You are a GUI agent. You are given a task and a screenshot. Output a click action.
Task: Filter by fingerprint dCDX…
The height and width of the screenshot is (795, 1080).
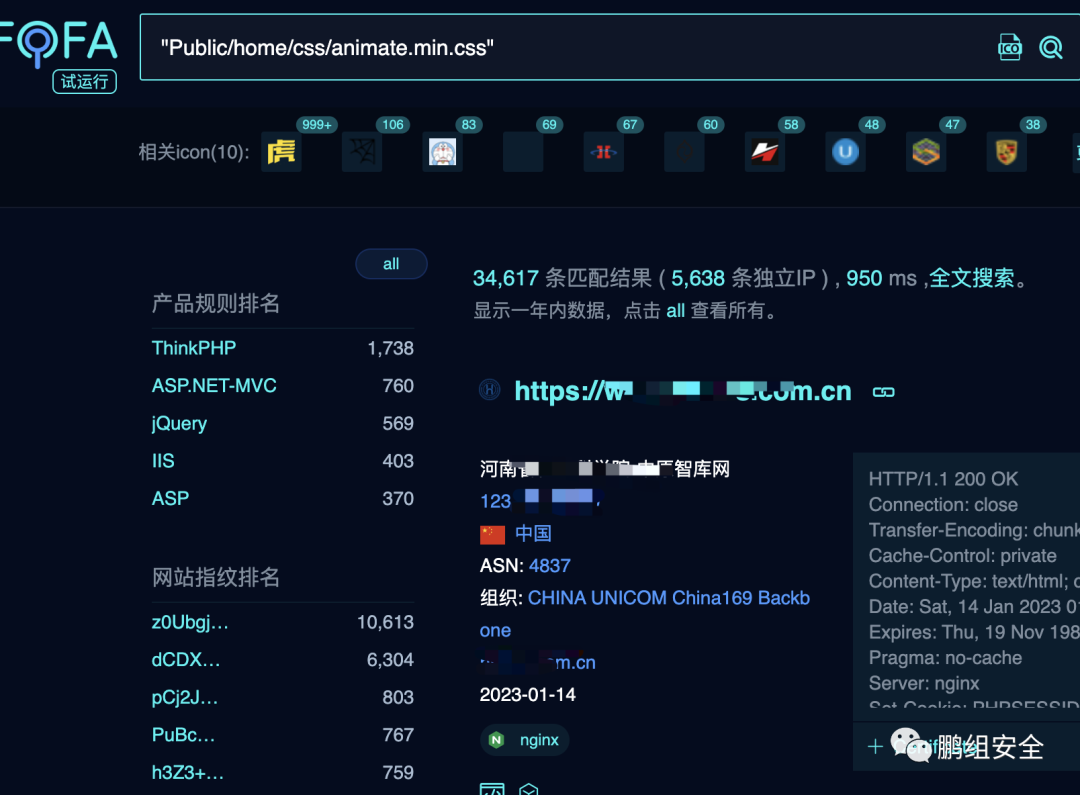[x=186, y=659]
